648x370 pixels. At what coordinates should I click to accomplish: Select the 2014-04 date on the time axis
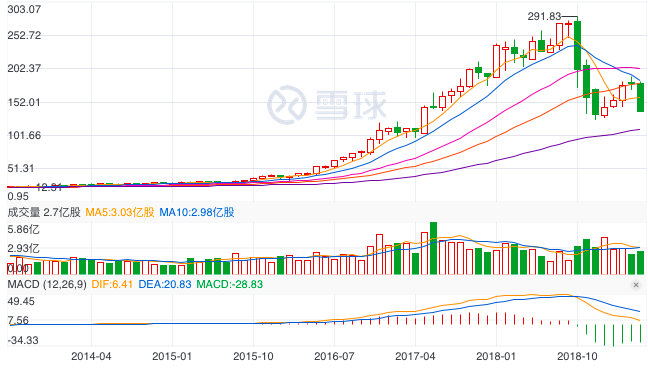coord(91,356)
